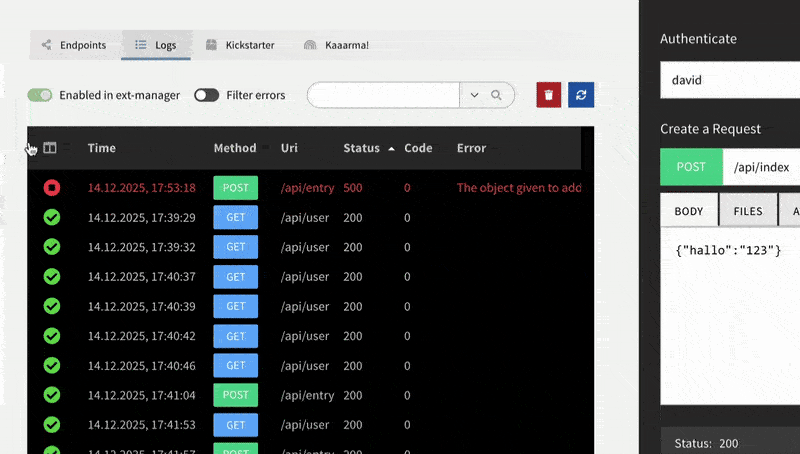Click the magnifier search icon
800x454 pixels.
(496, 95)
